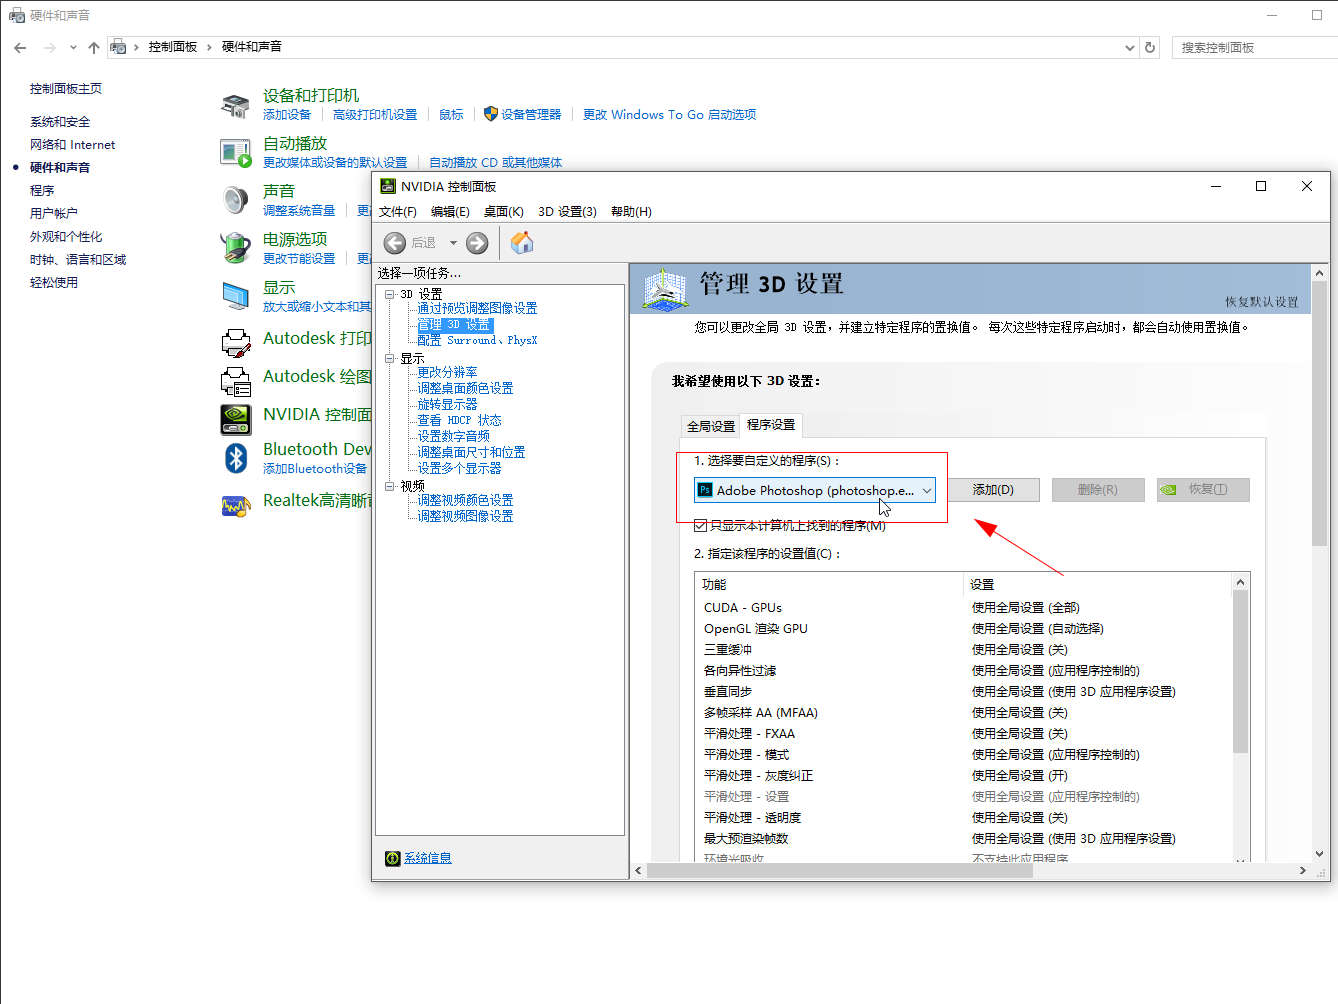Open 文件(F) menu

point(397,212)
